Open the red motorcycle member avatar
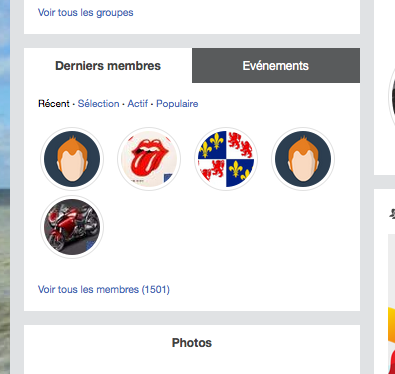This screenshot has width=395, height=374. (x=72, y=227)
